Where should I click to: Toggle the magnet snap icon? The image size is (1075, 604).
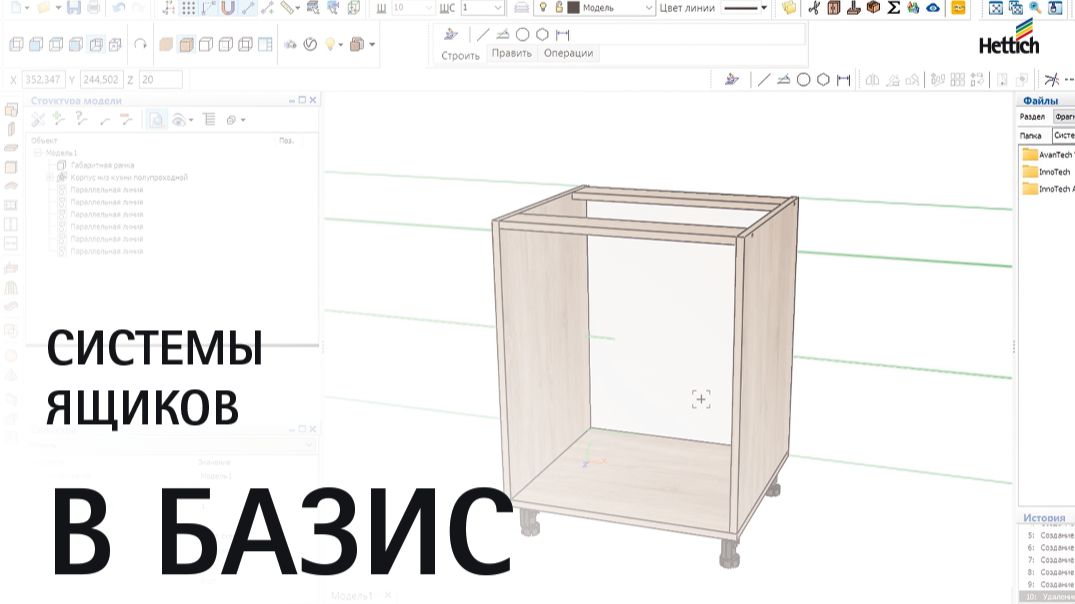(x=228, y=8)
